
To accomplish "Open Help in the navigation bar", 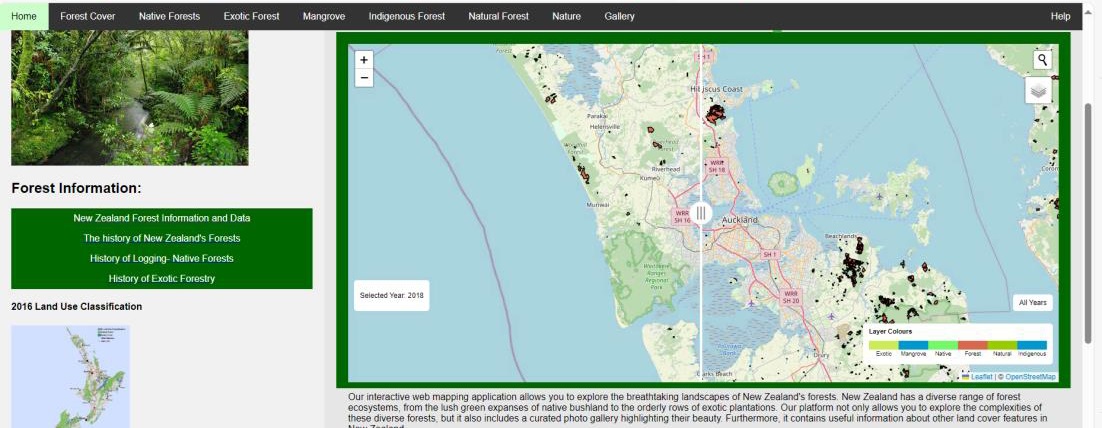I will pyautogui.click(x=1061, y=16).
